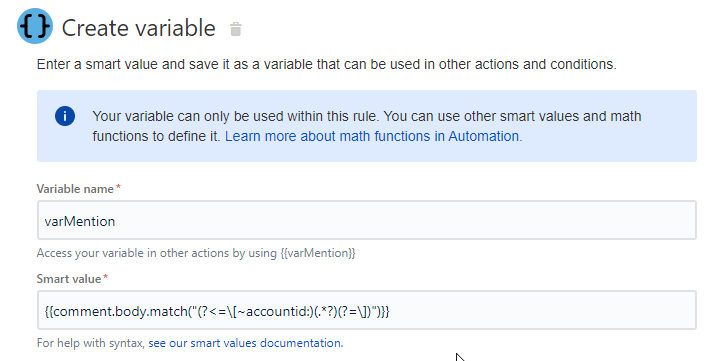This screenshot has height=361, width=715.
Task: Open Learn more about math functions link
Action: coord(373,136)
